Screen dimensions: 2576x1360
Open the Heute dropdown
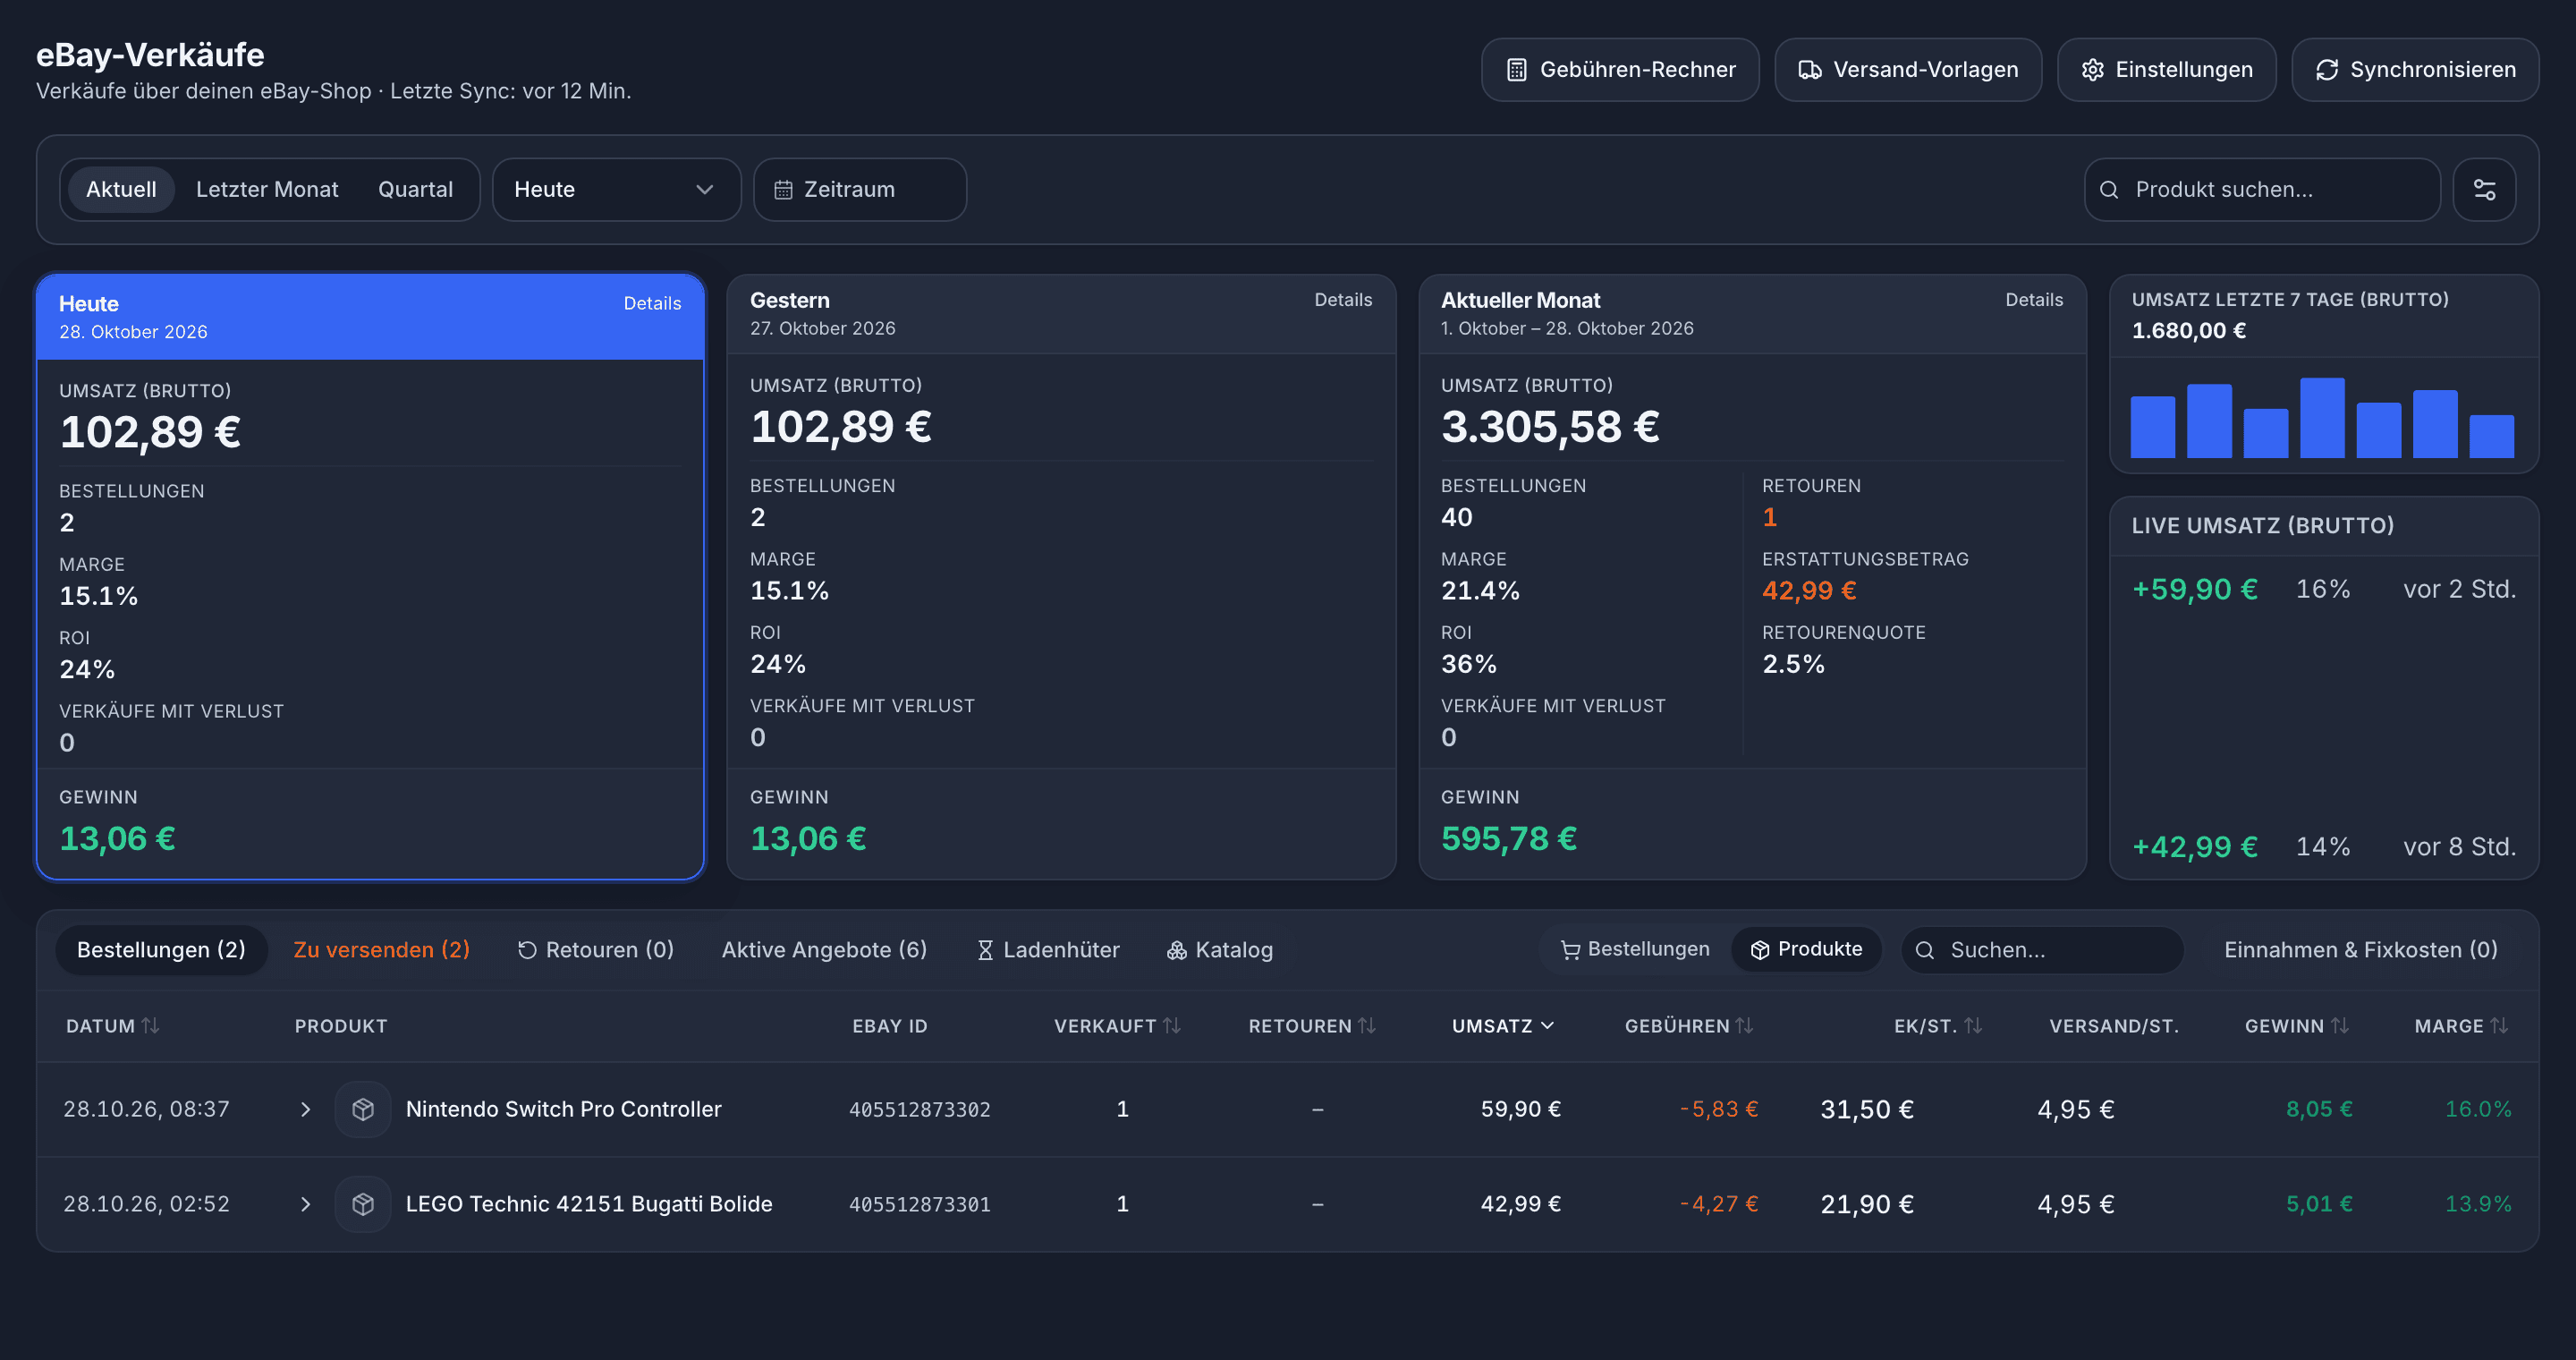616,189
